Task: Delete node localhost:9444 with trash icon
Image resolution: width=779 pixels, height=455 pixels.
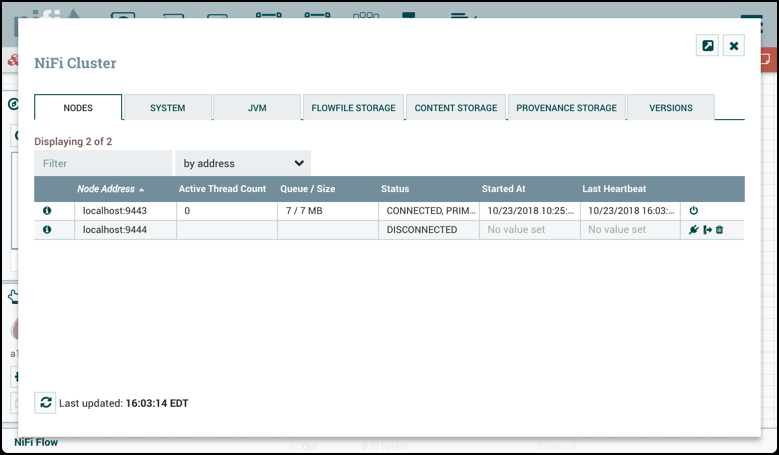Action: point(719,230)
